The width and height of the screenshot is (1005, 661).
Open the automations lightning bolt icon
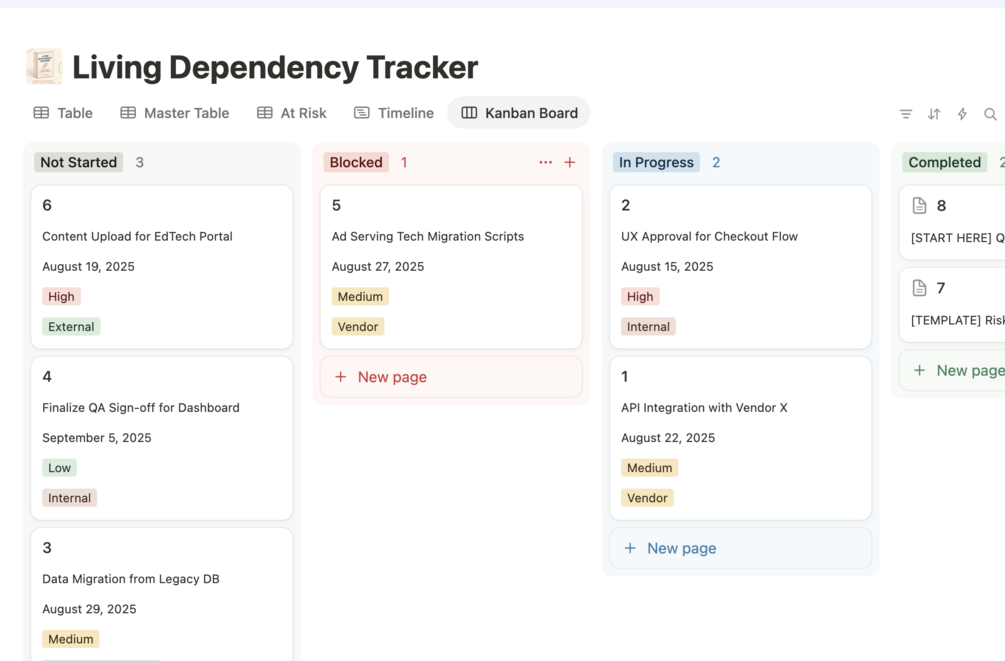[962, 114]
